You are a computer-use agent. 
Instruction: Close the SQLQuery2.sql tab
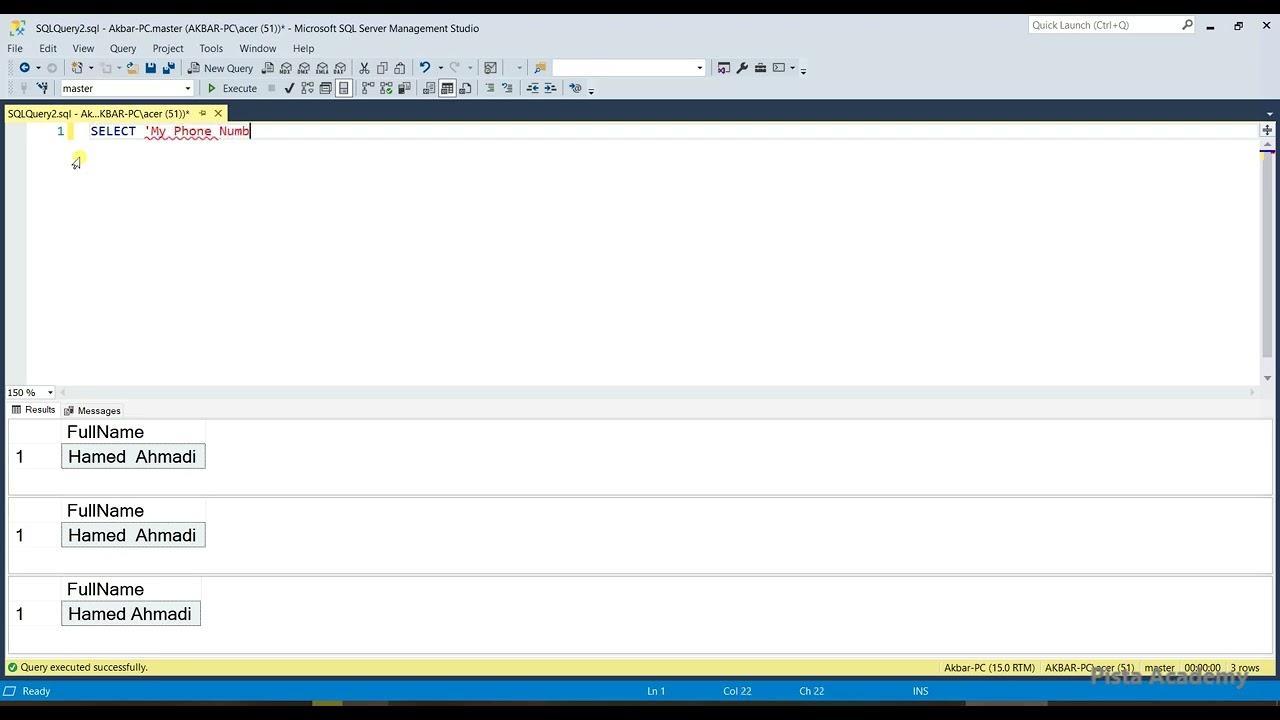point(218,114)
